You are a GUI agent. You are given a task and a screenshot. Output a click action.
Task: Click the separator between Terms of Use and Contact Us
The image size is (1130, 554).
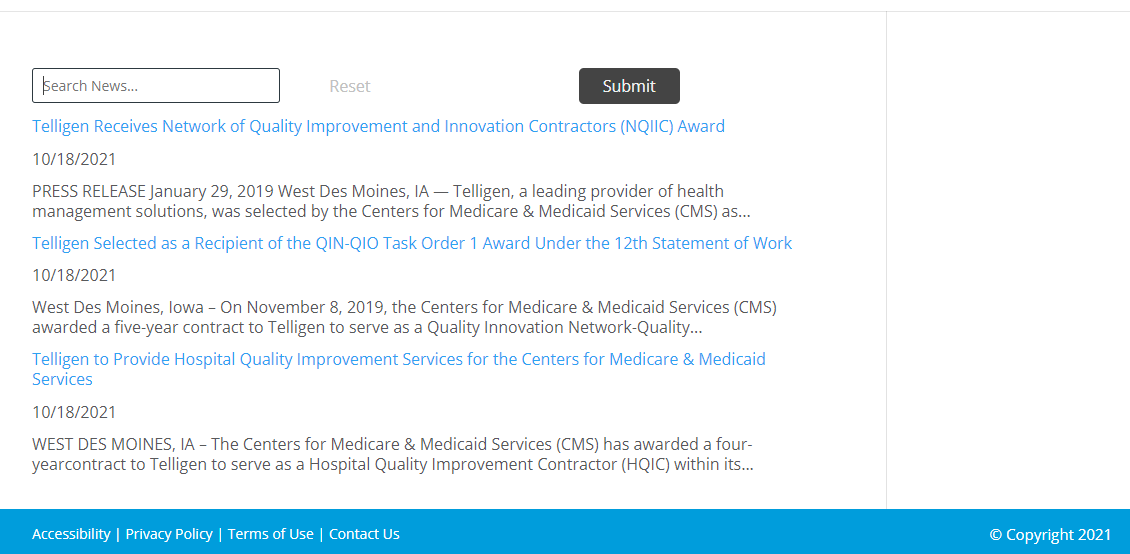click(x=321, y=534)
